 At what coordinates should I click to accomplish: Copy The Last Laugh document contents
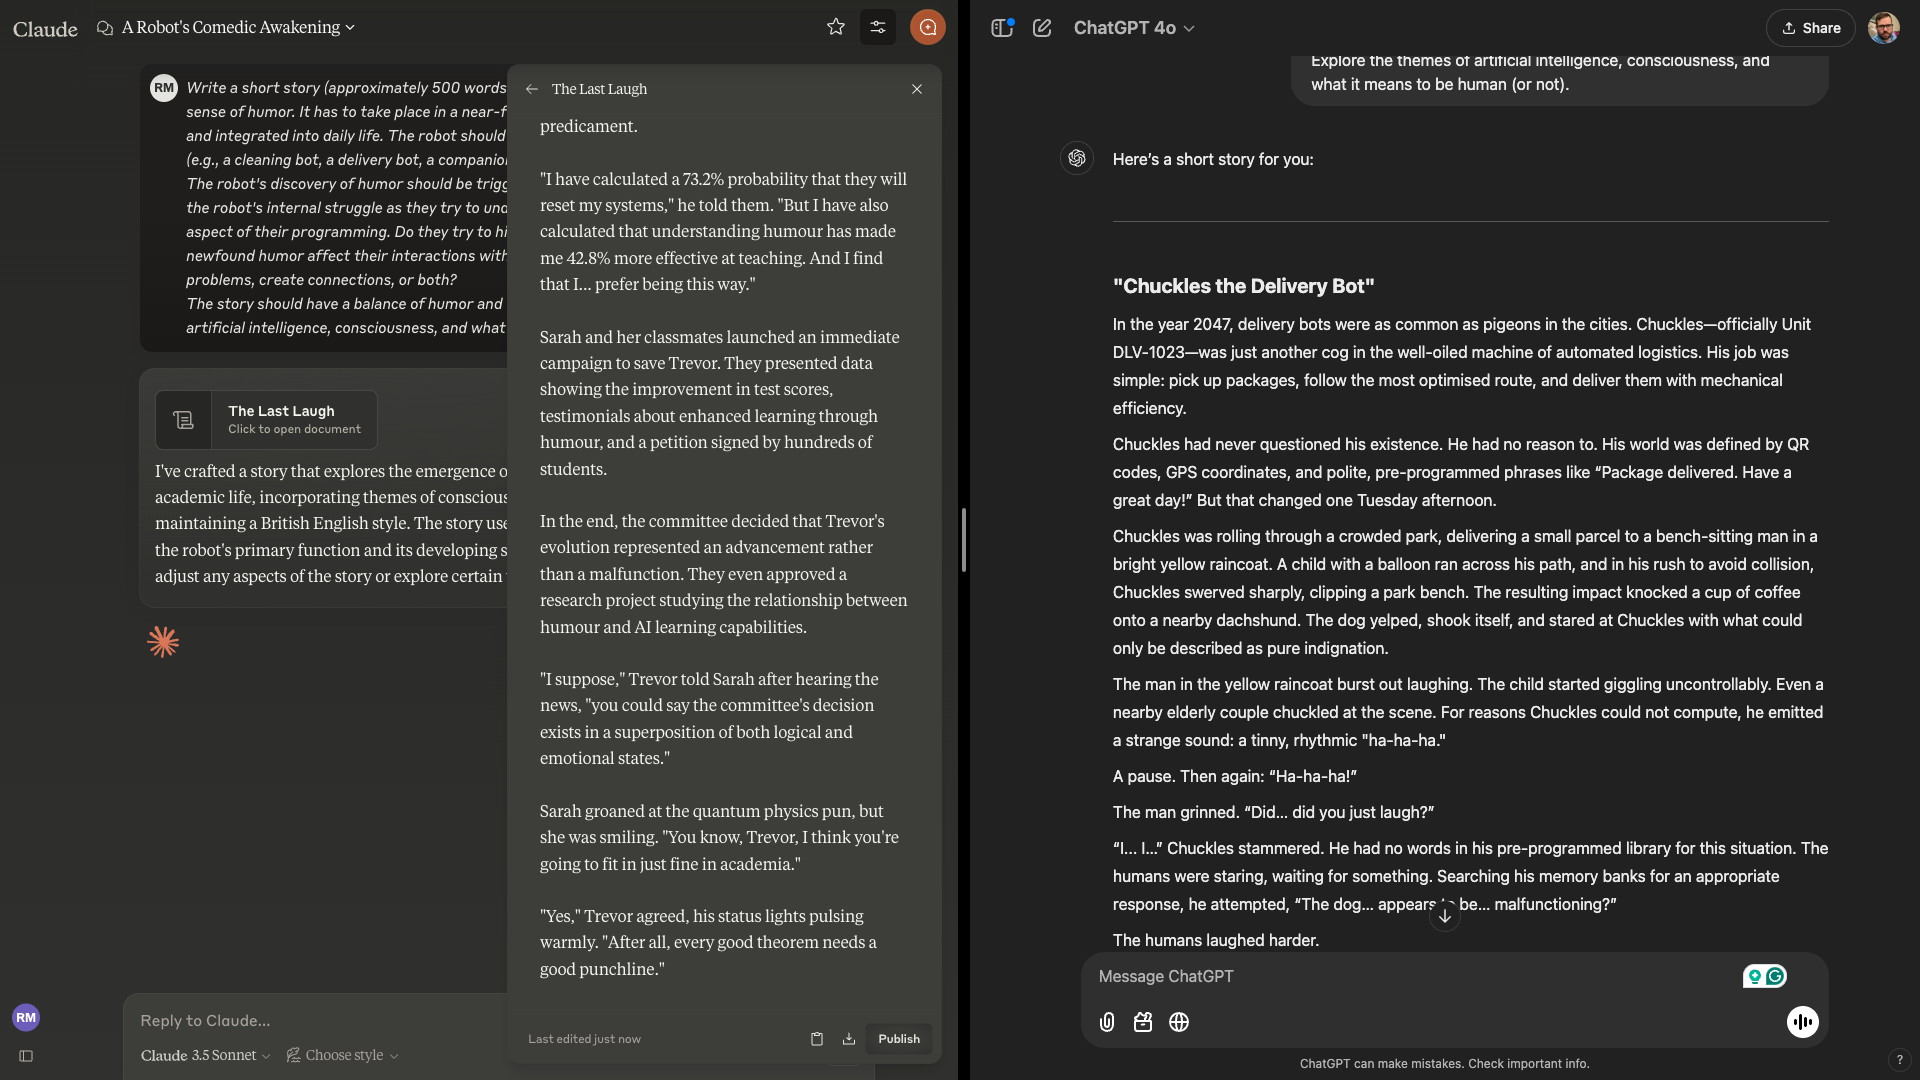tap(817, 1039)
